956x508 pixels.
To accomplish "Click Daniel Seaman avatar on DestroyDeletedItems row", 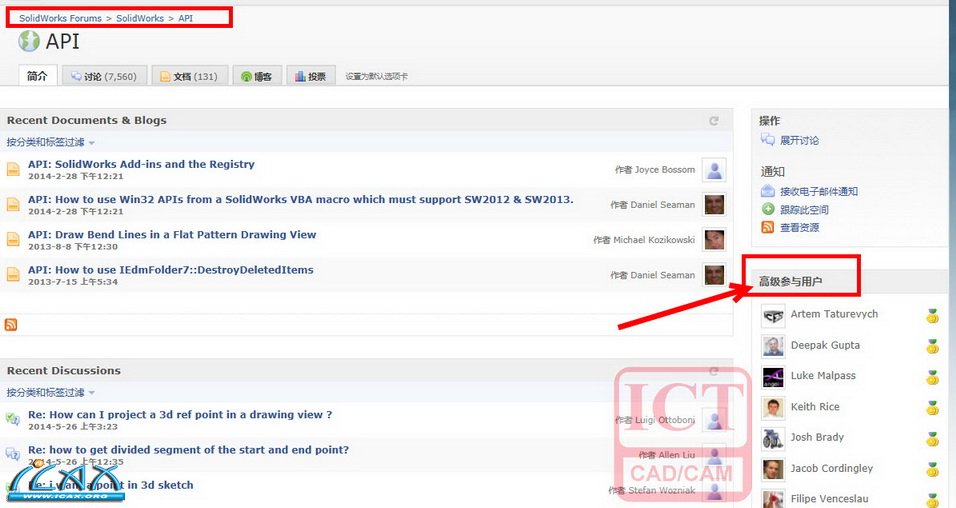I will pos(714,276).
